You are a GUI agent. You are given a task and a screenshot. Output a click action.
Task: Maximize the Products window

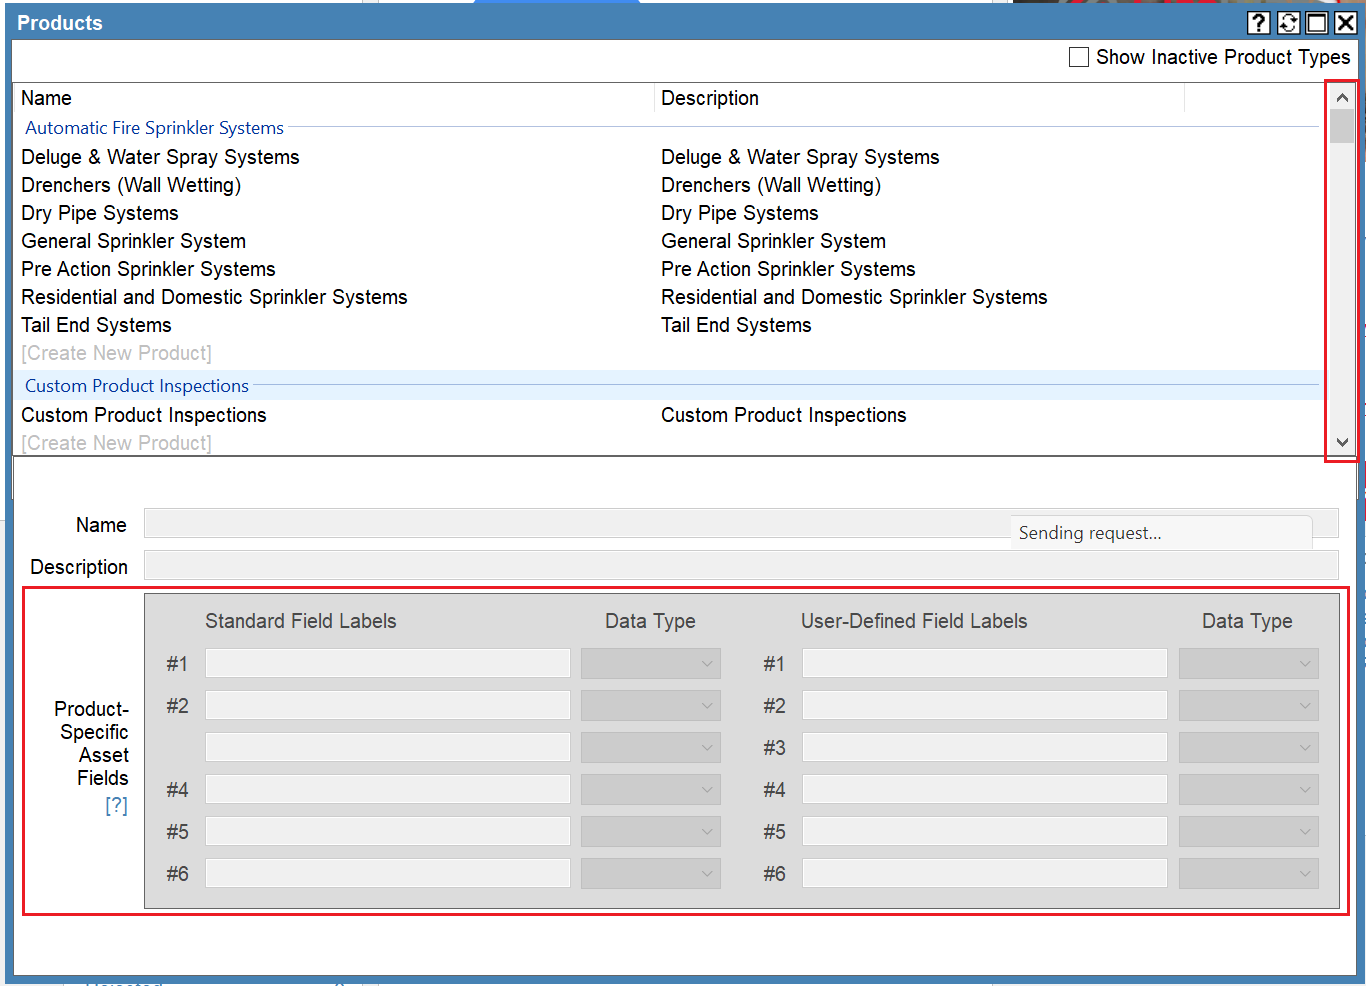tap(1317, 23)
